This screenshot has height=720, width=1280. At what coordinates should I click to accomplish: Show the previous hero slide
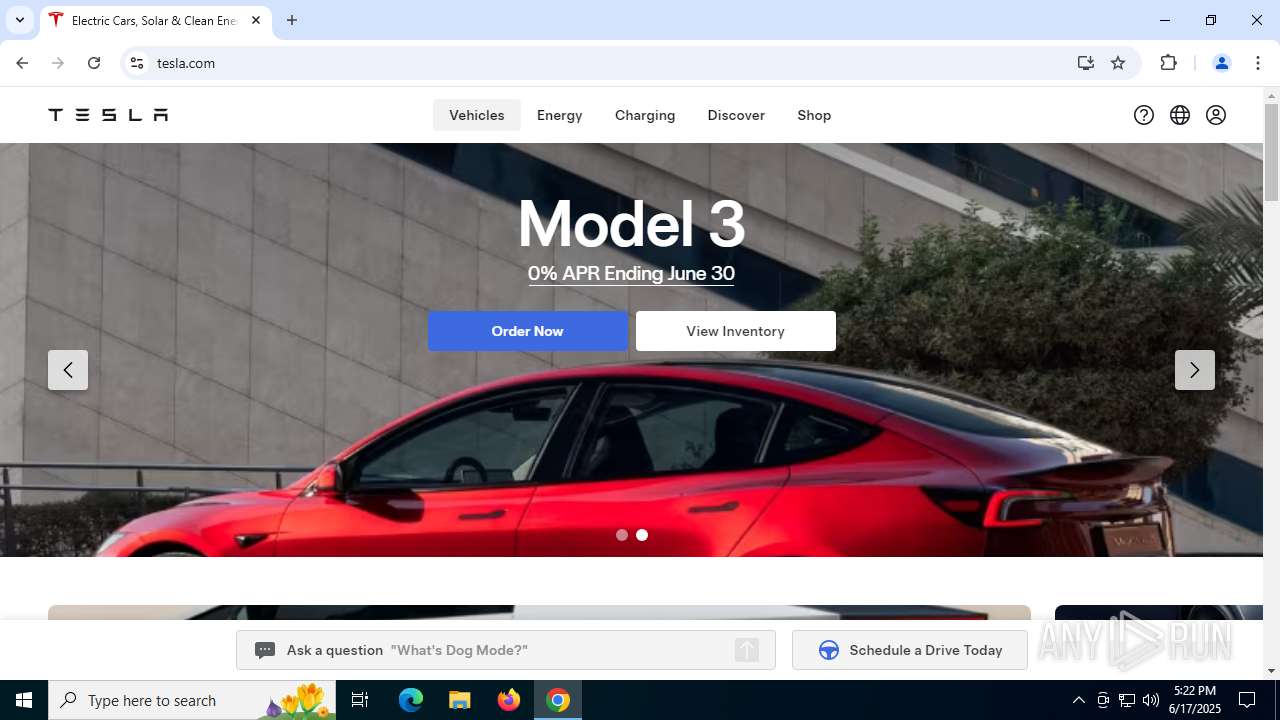pyautogui.click(x=68, y=370)
